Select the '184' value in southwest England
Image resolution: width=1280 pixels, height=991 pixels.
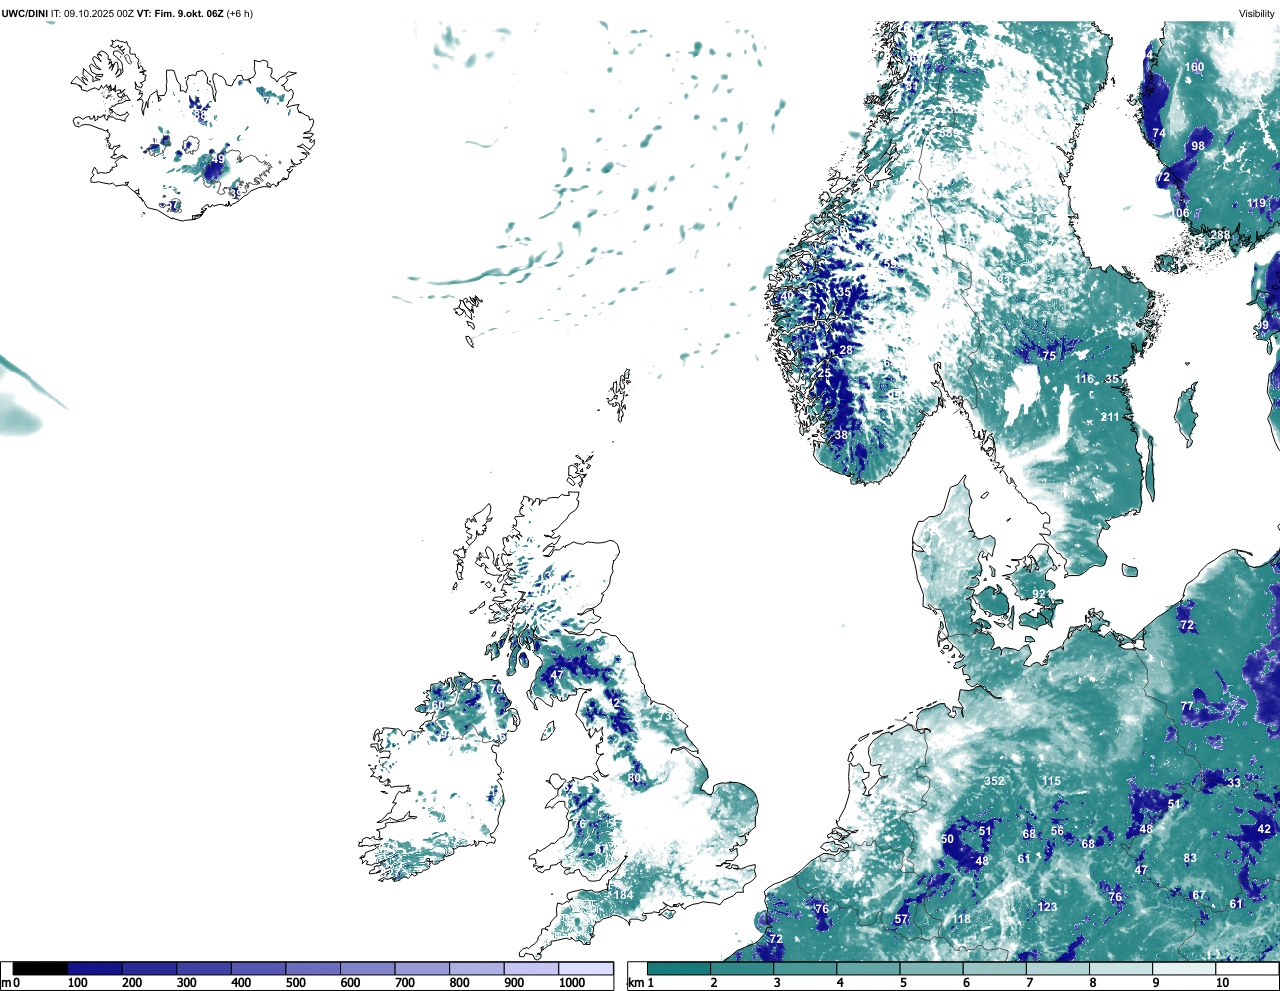pyautogui.click(x=624, y=894)
